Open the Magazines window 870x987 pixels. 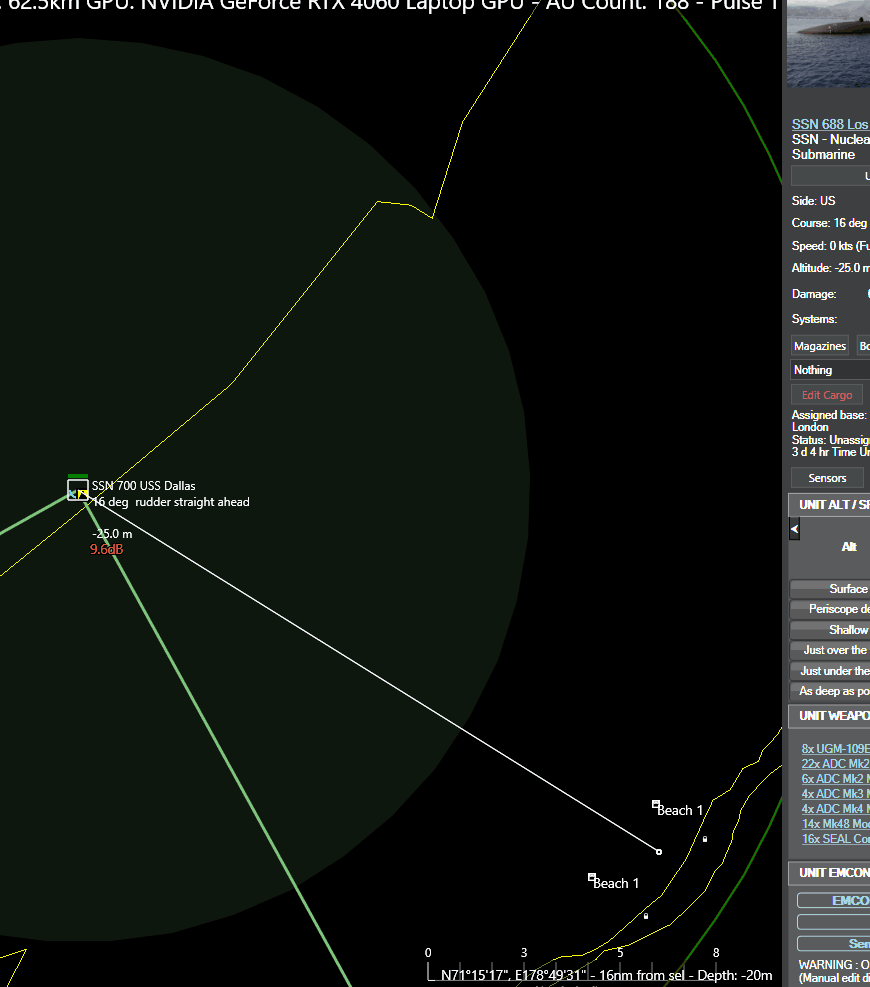820,346
